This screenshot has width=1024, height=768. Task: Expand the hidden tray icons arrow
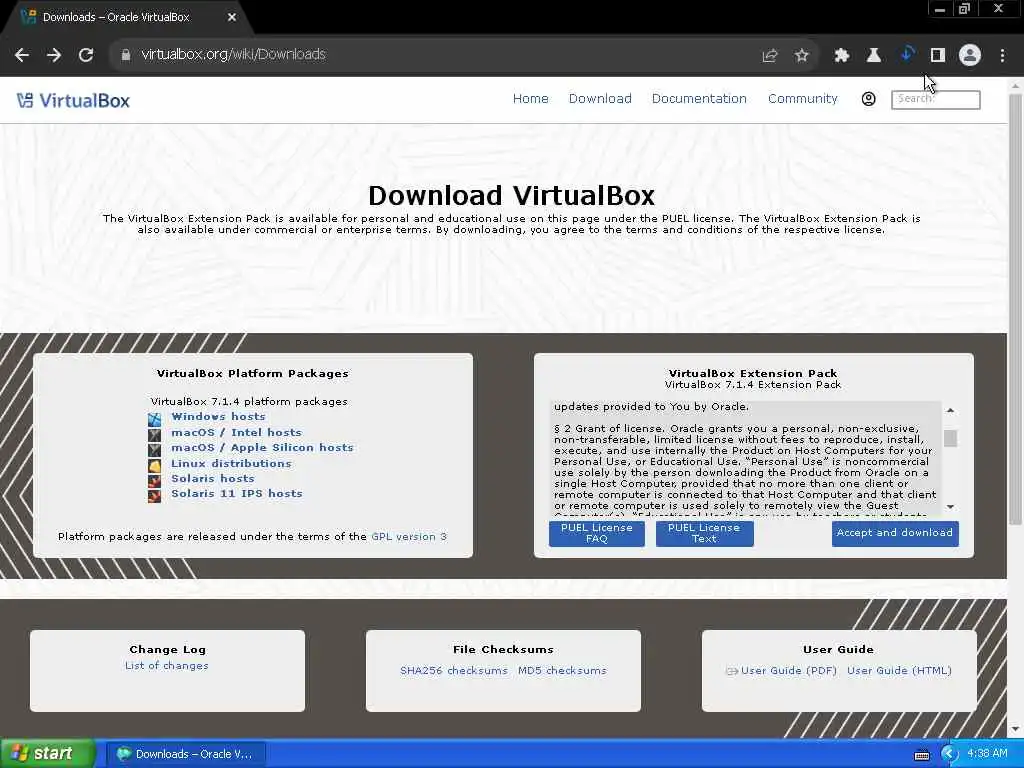[x=949, y=754]
